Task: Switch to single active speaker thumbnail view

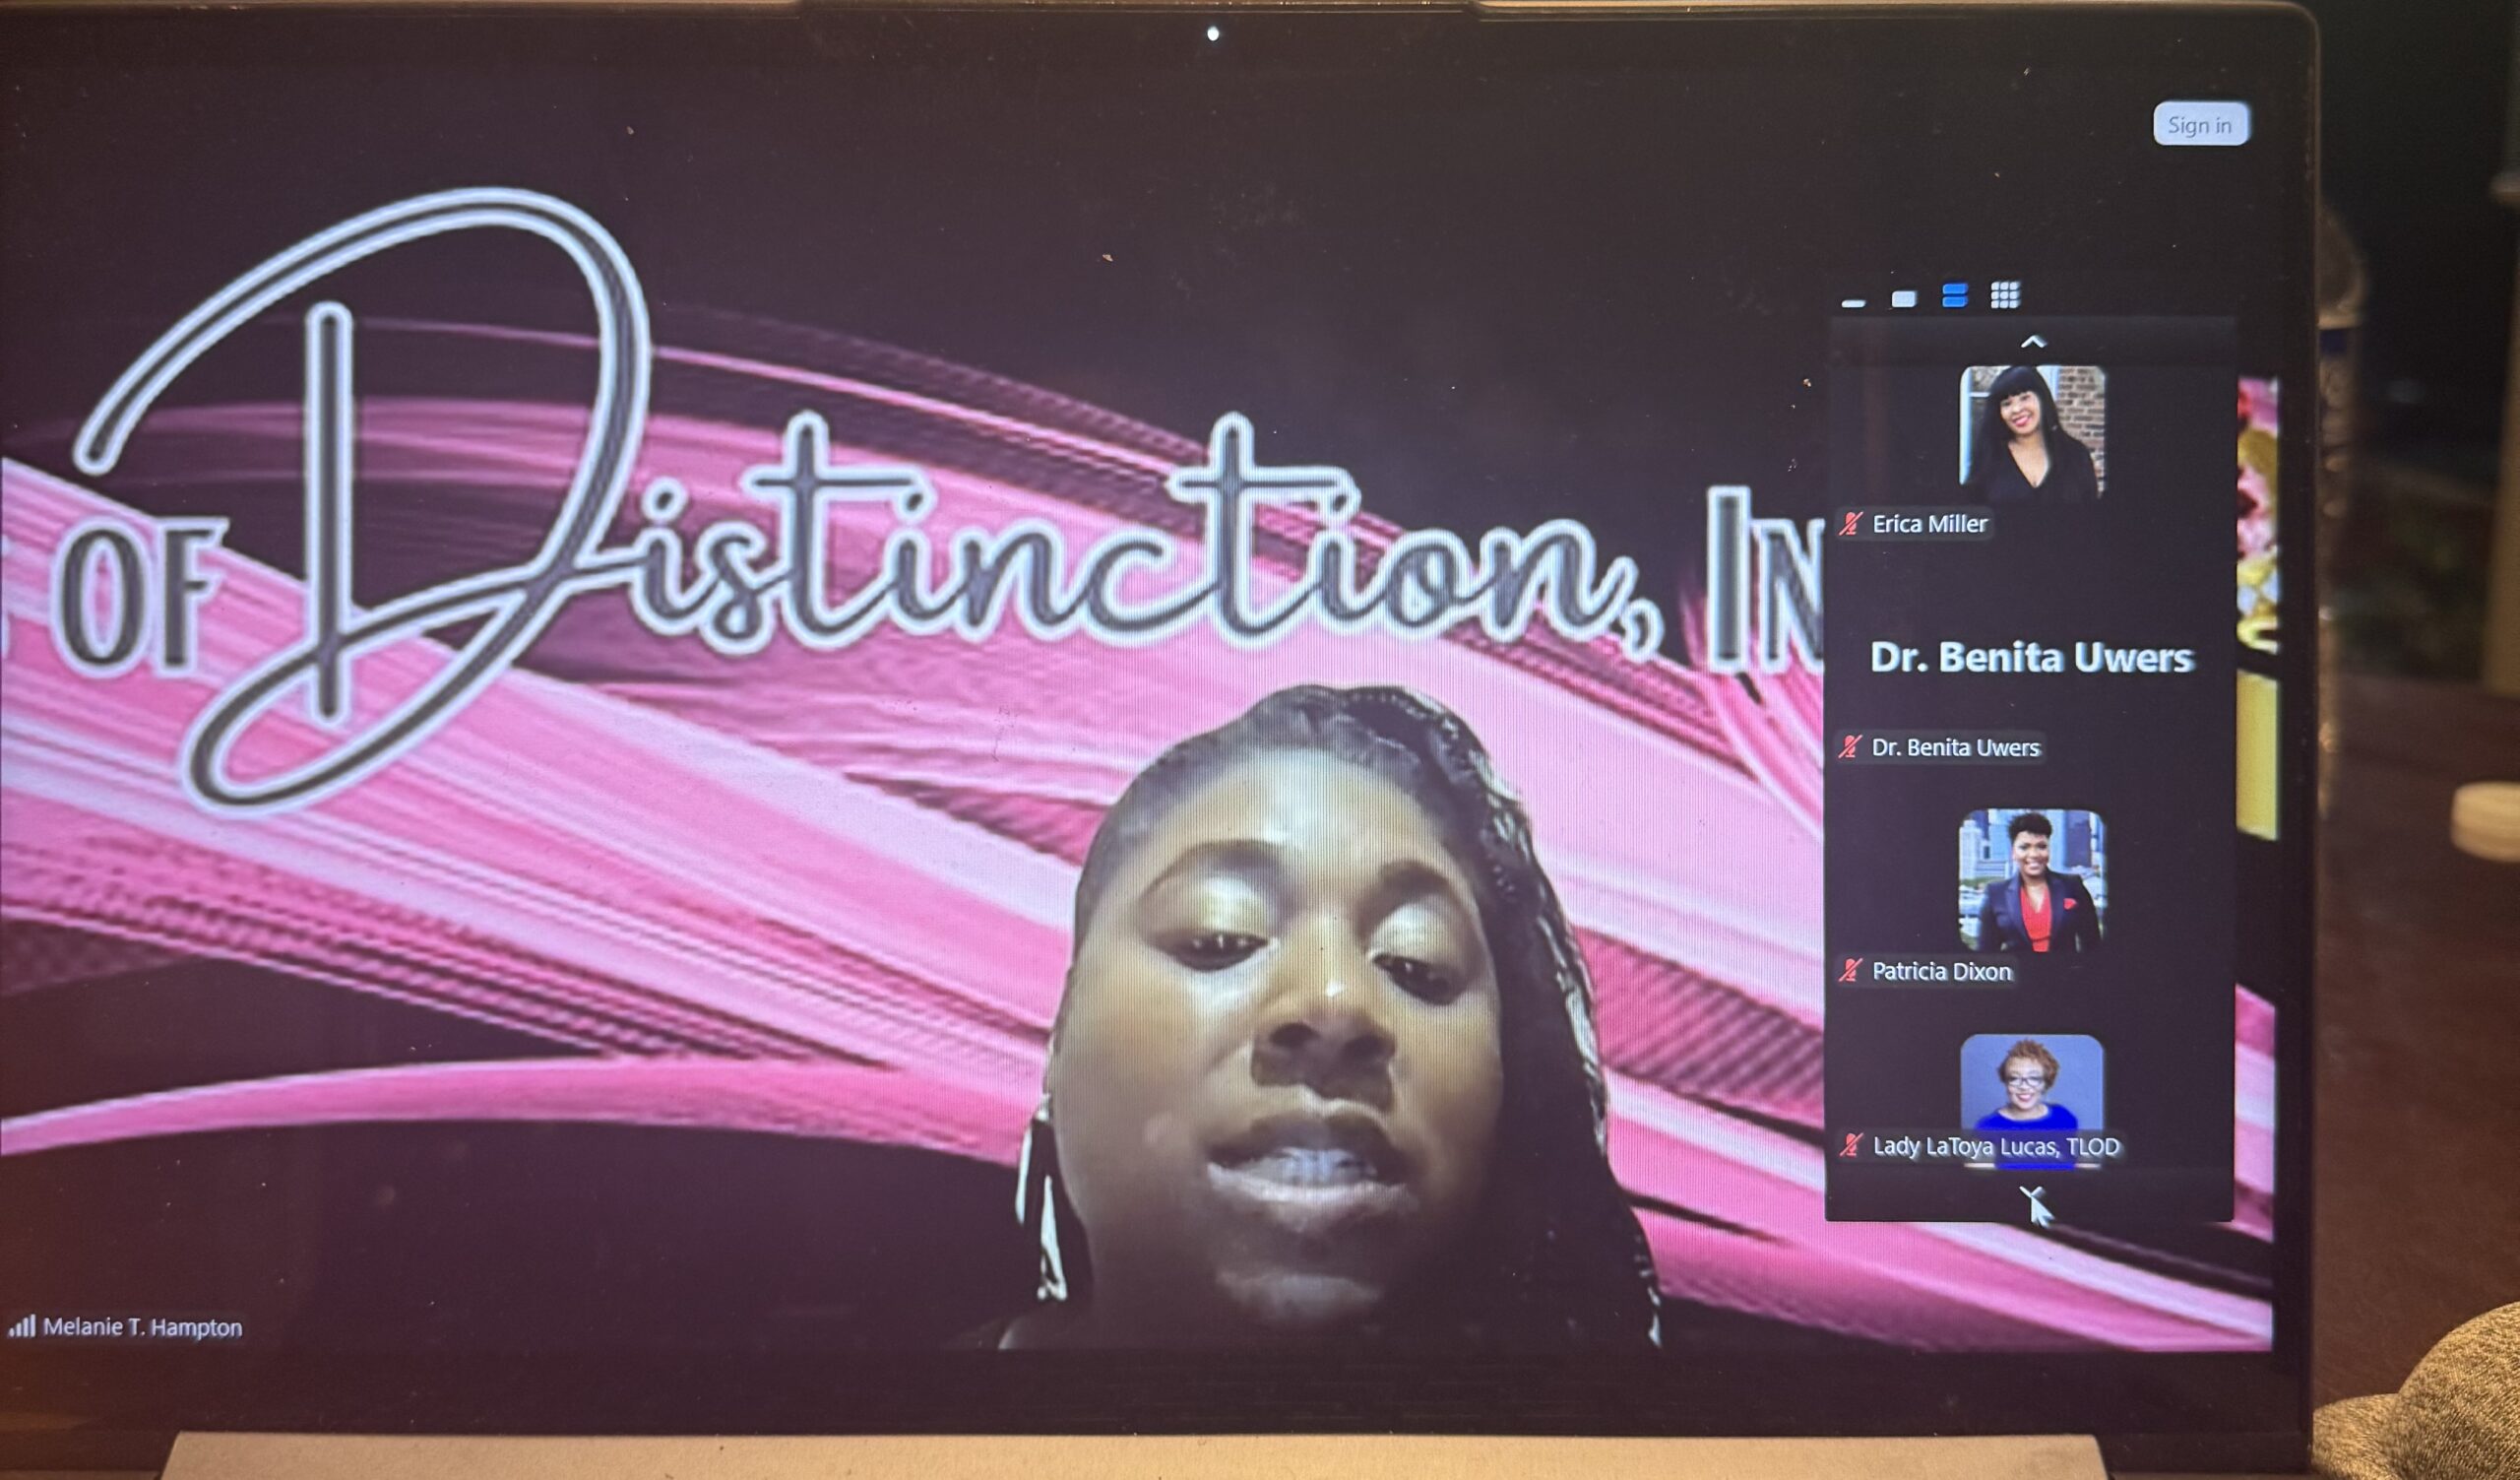Action: click(x=1904, y=298)
